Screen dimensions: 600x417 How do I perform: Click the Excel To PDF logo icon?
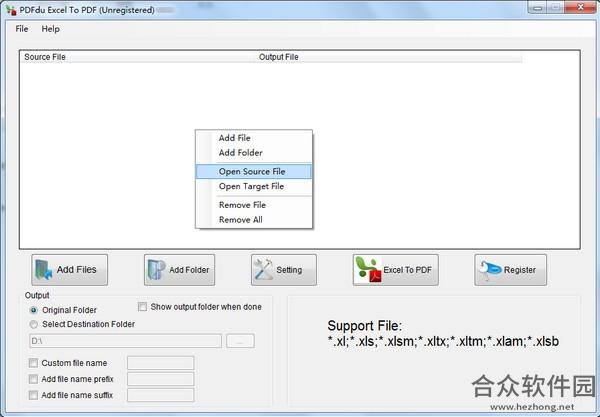click(x=368, y=269)
